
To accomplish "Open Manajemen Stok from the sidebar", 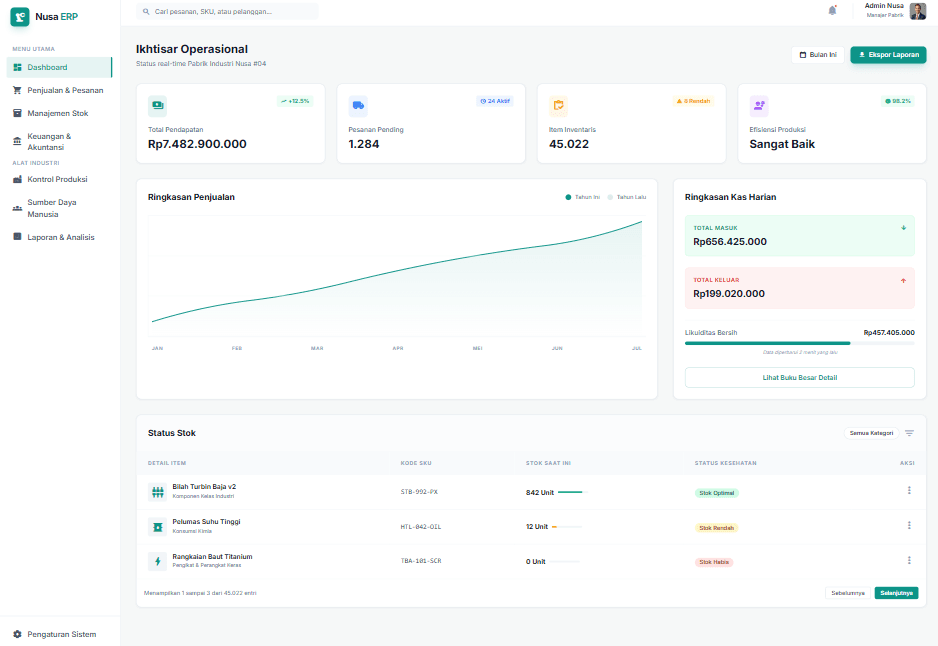I will pos(55,113).
